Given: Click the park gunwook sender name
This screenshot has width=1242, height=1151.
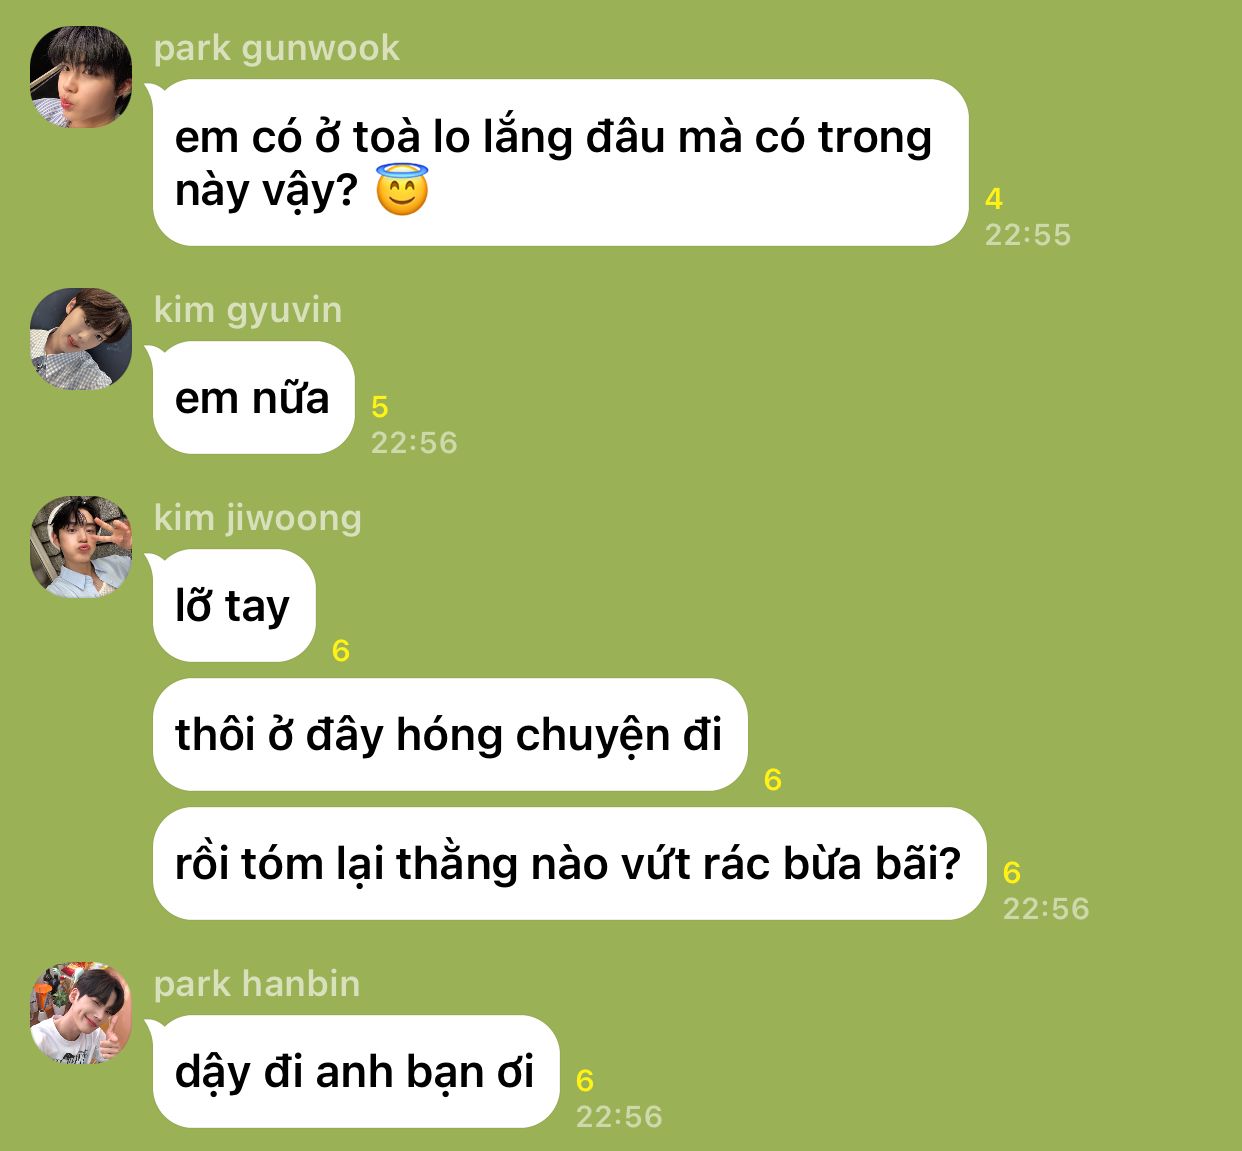Looking at the screenshot, I should [277, 48].
